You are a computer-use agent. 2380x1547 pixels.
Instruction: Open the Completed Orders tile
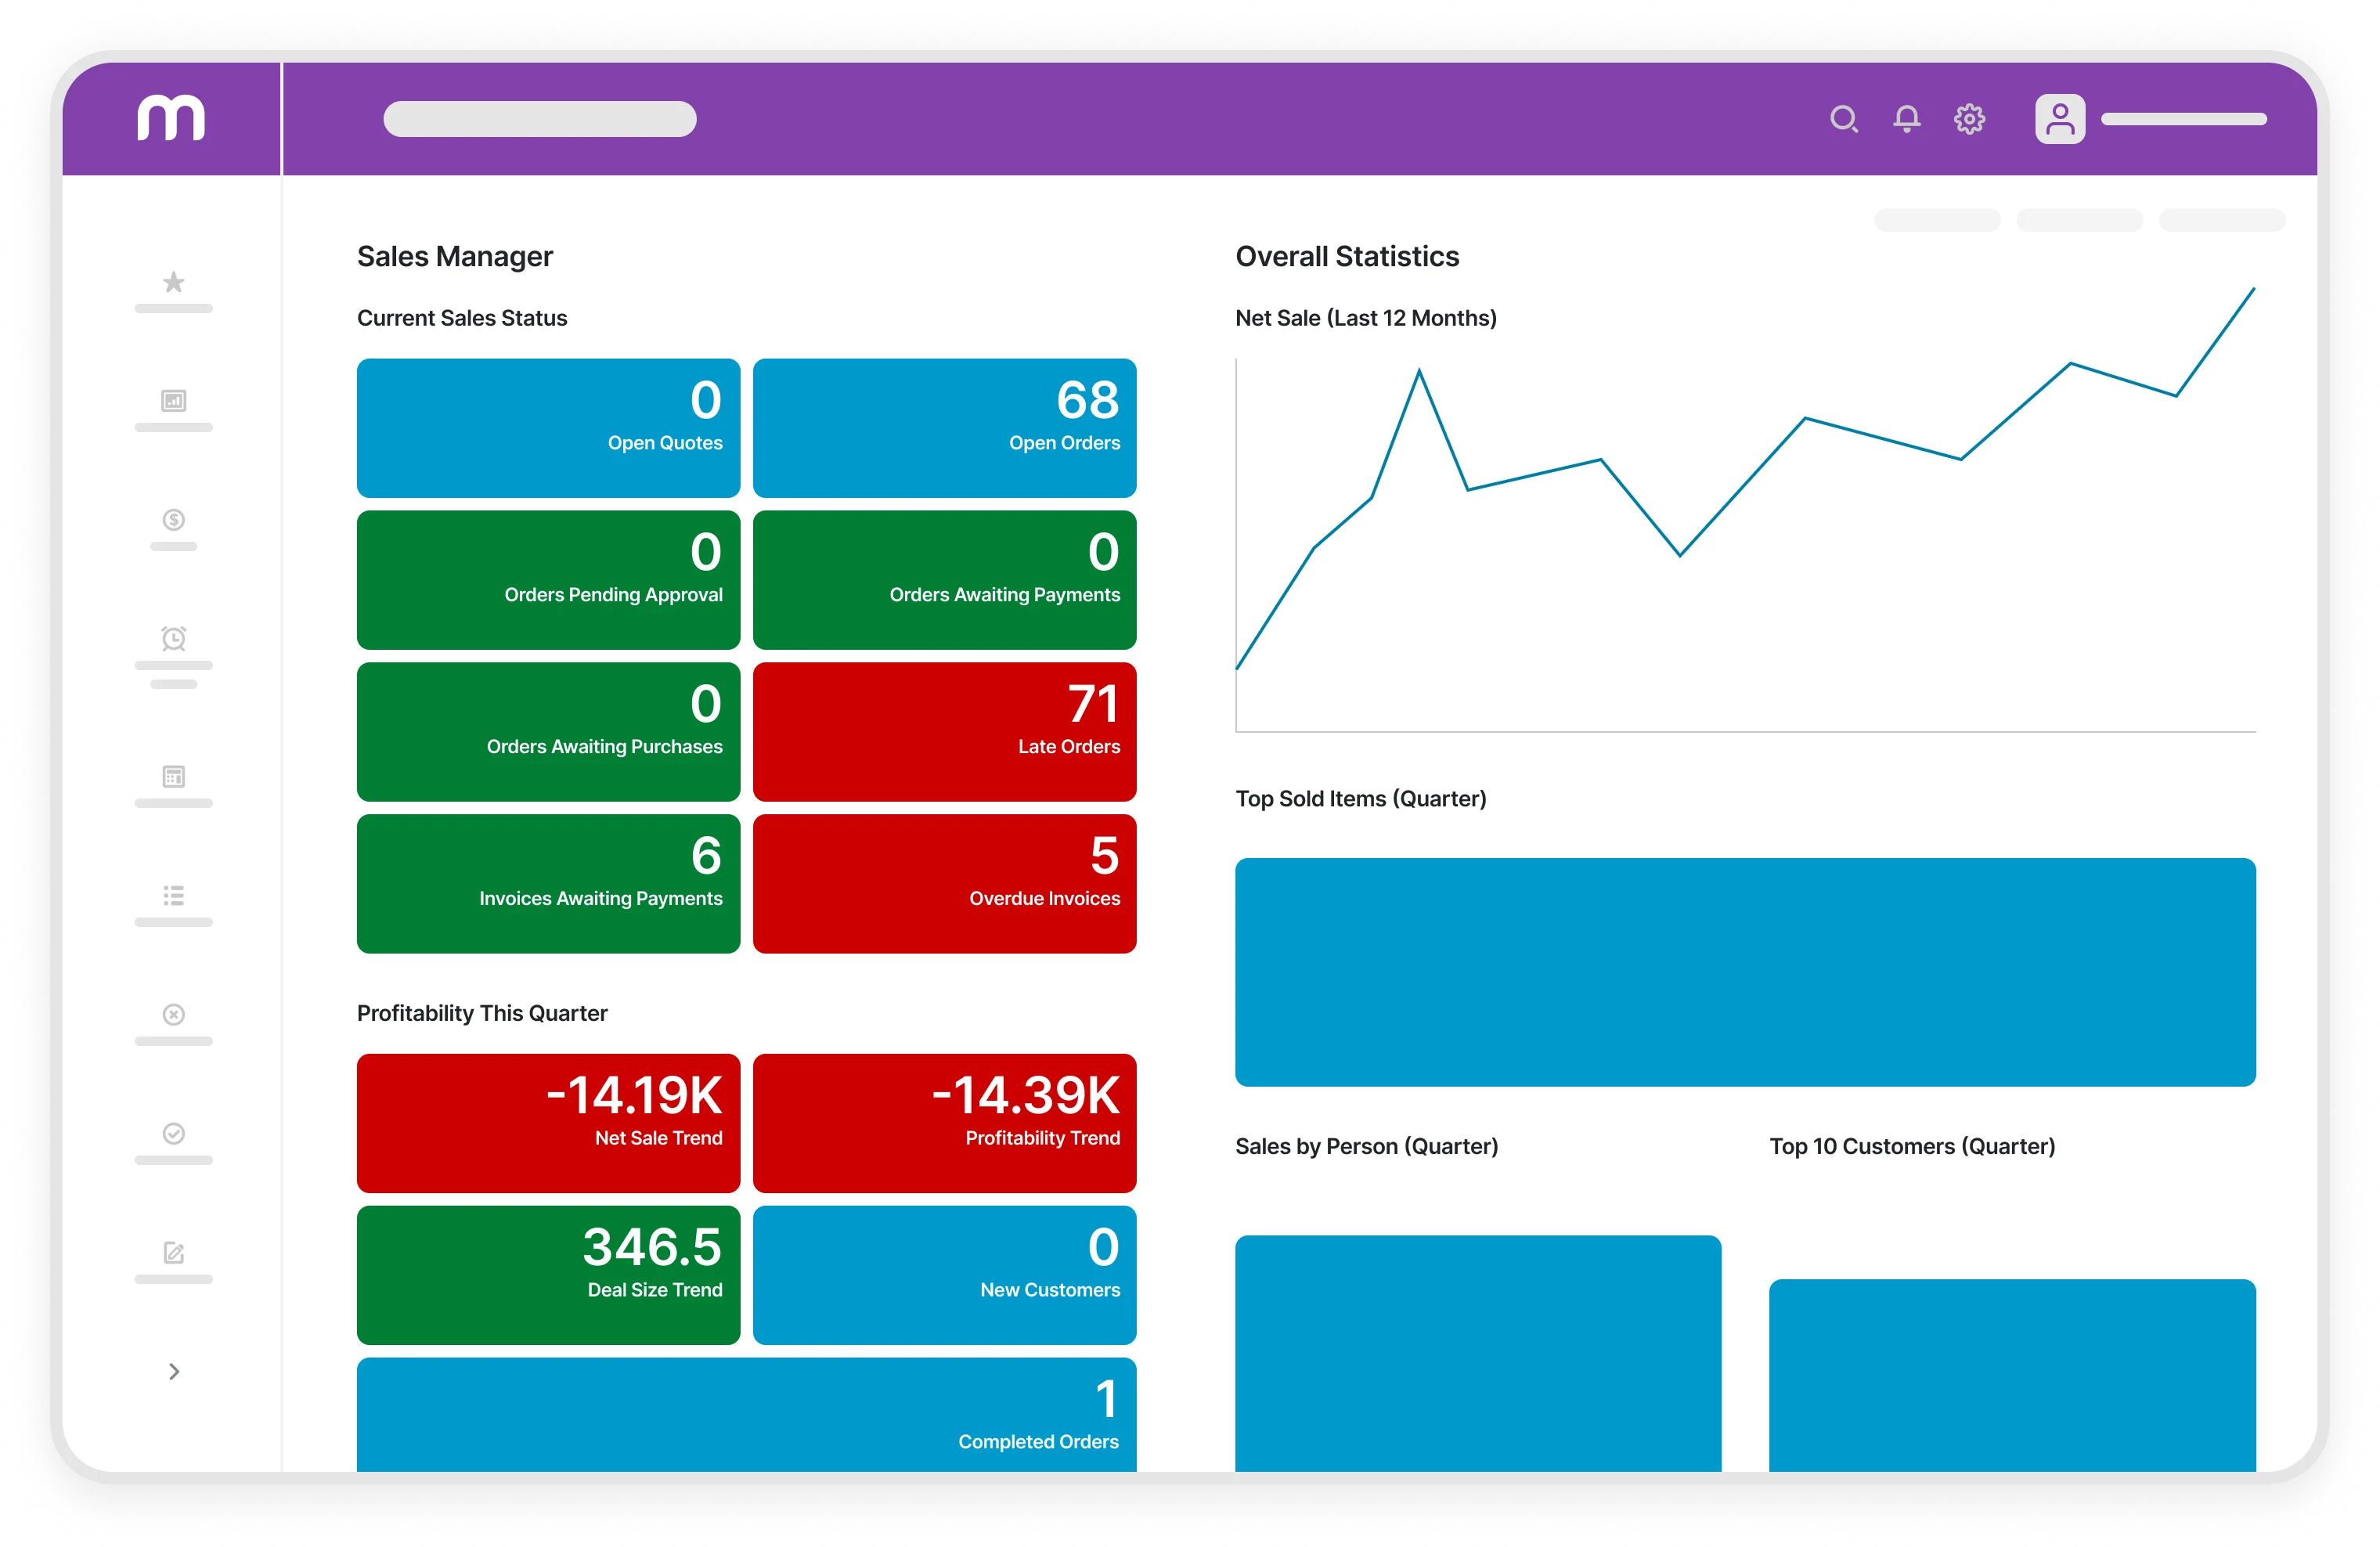click(x=746, y=1415)
